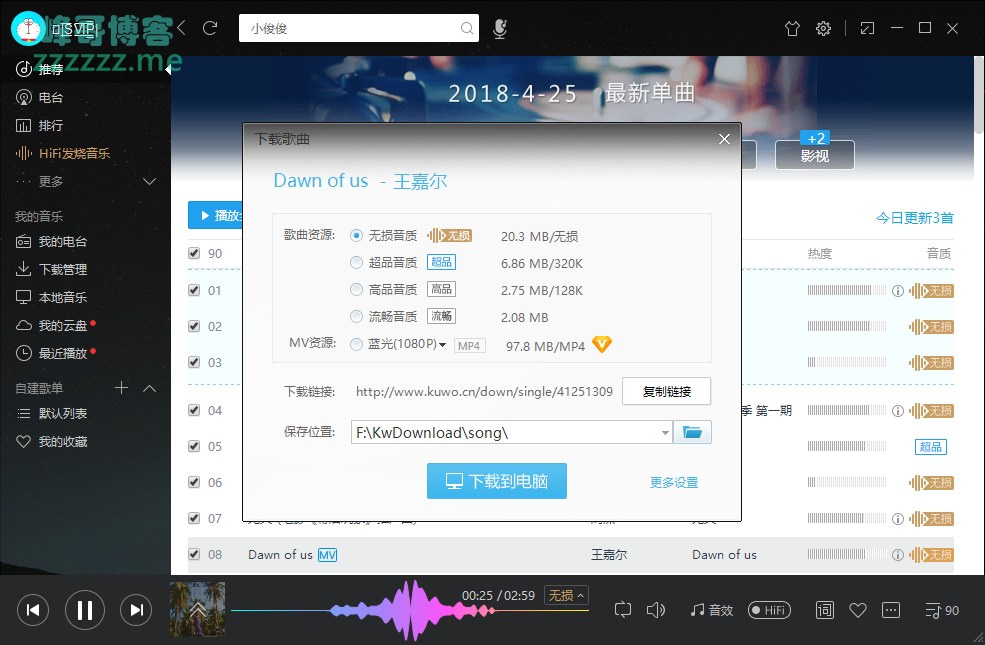Uncheck the checkbox for song 06
This screenshot has width=985, height=645.
pyautogui.click(x=194, y=482)
